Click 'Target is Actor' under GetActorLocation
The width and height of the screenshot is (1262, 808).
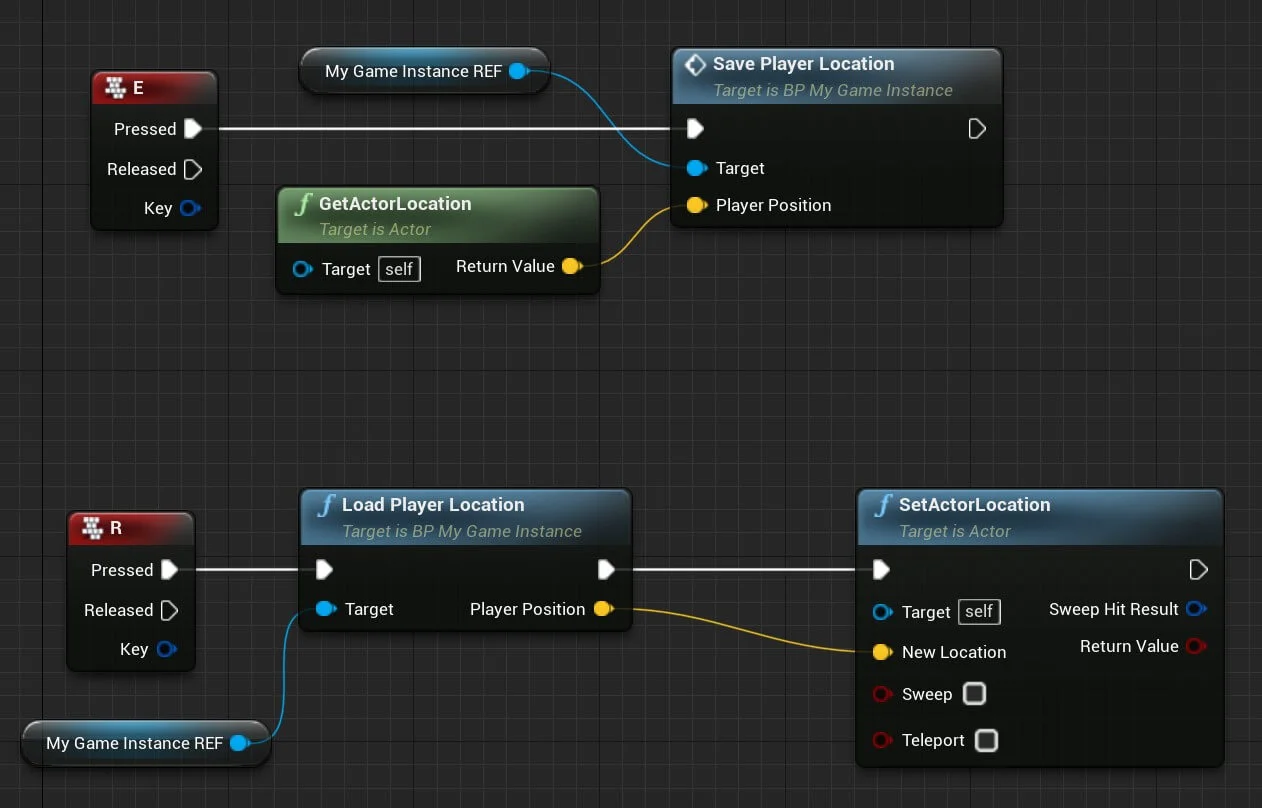[x=375, y=229]
